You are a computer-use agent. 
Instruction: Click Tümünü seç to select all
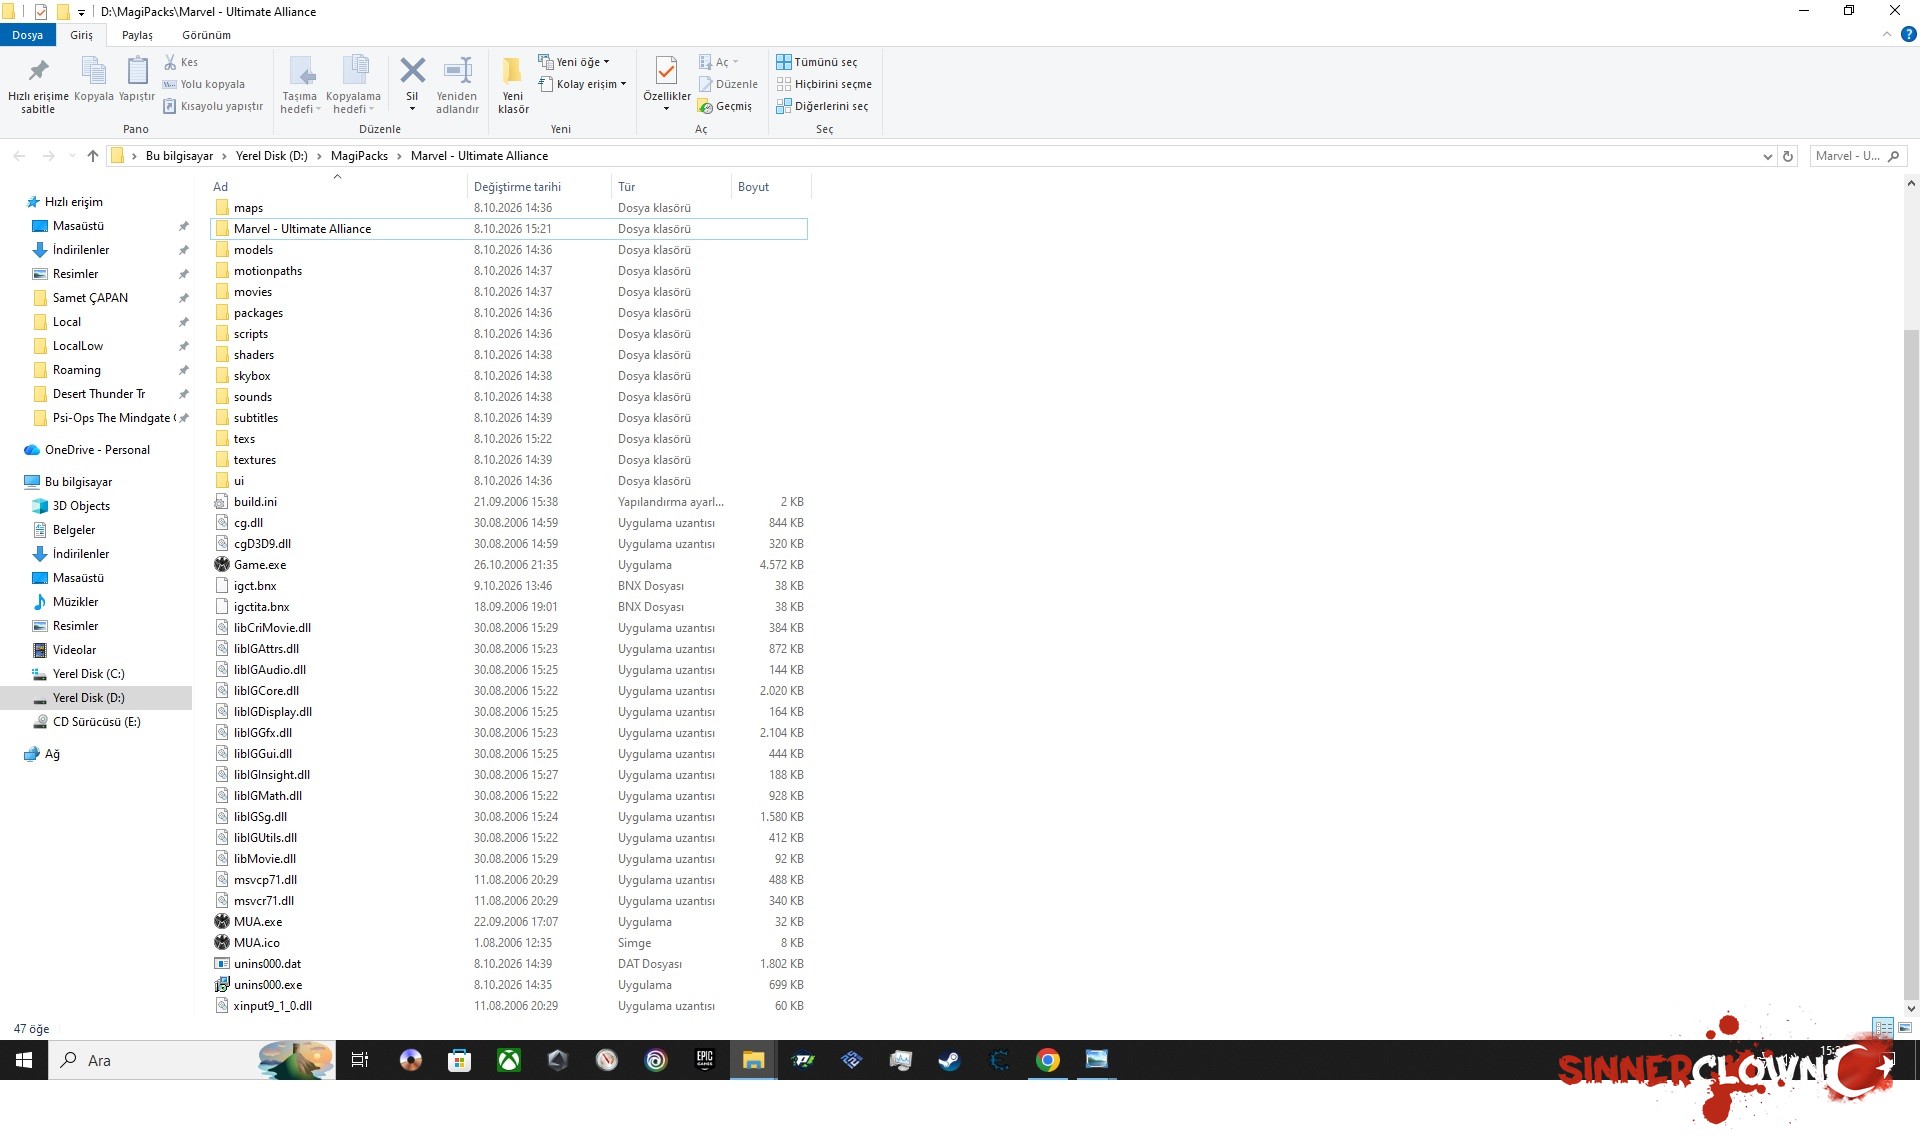[x=817, y=62]
